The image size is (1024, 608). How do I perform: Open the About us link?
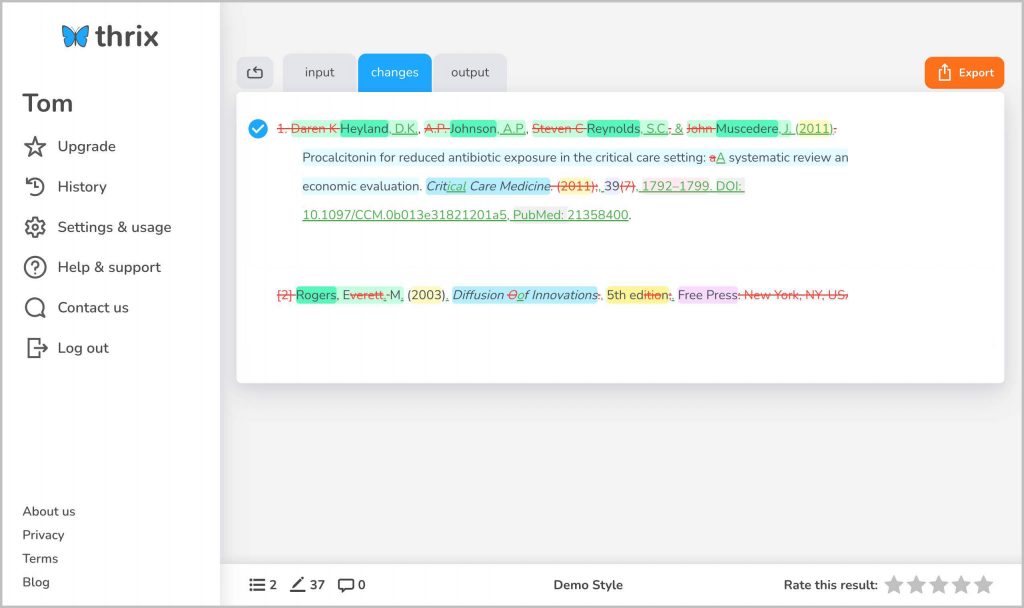pyautogui.click(x=49, y=511)
